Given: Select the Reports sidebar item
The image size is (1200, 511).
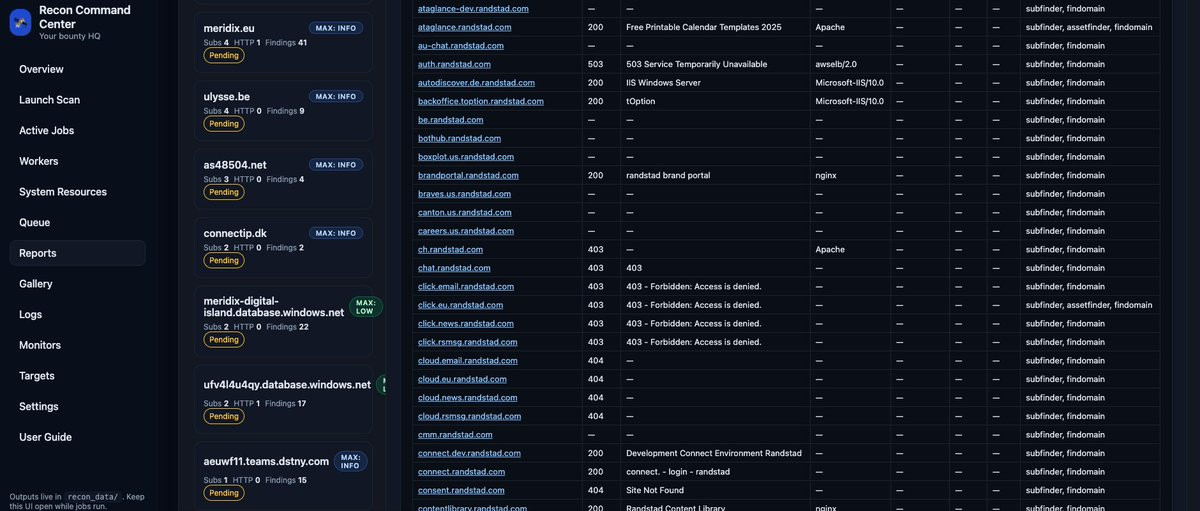Looking at the screenshot, I should point(77,253).
